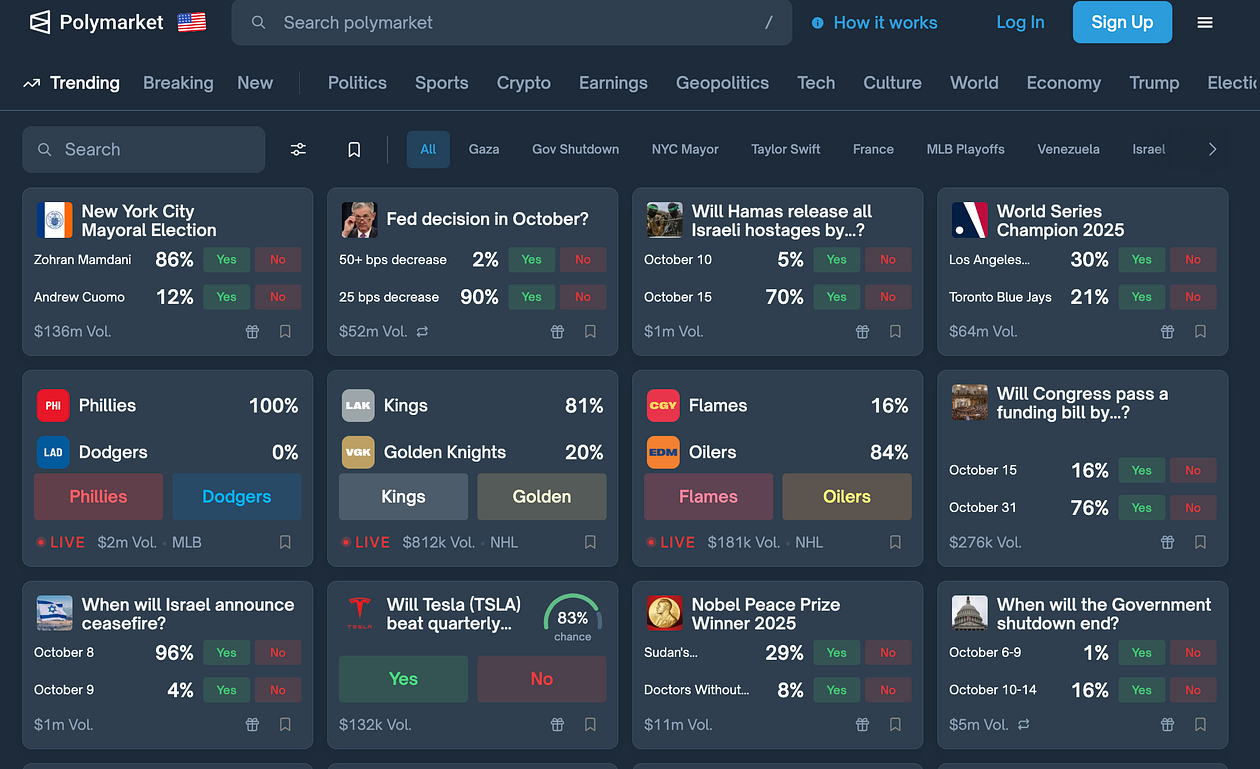Viewport: 1260px width, 769px height.
Task: Bookmark the World Series Champion 2025 card
Action: click(x=1200, y=331)
